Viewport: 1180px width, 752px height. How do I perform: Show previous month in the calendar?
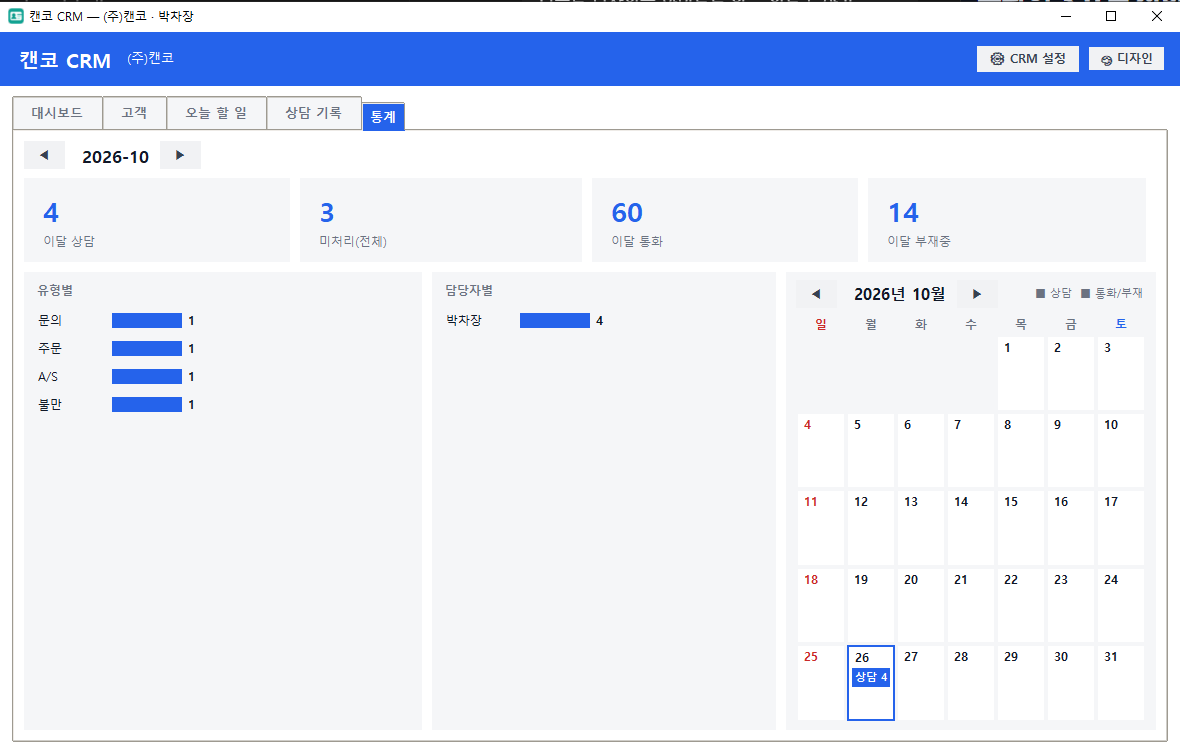tap(816, 294)
